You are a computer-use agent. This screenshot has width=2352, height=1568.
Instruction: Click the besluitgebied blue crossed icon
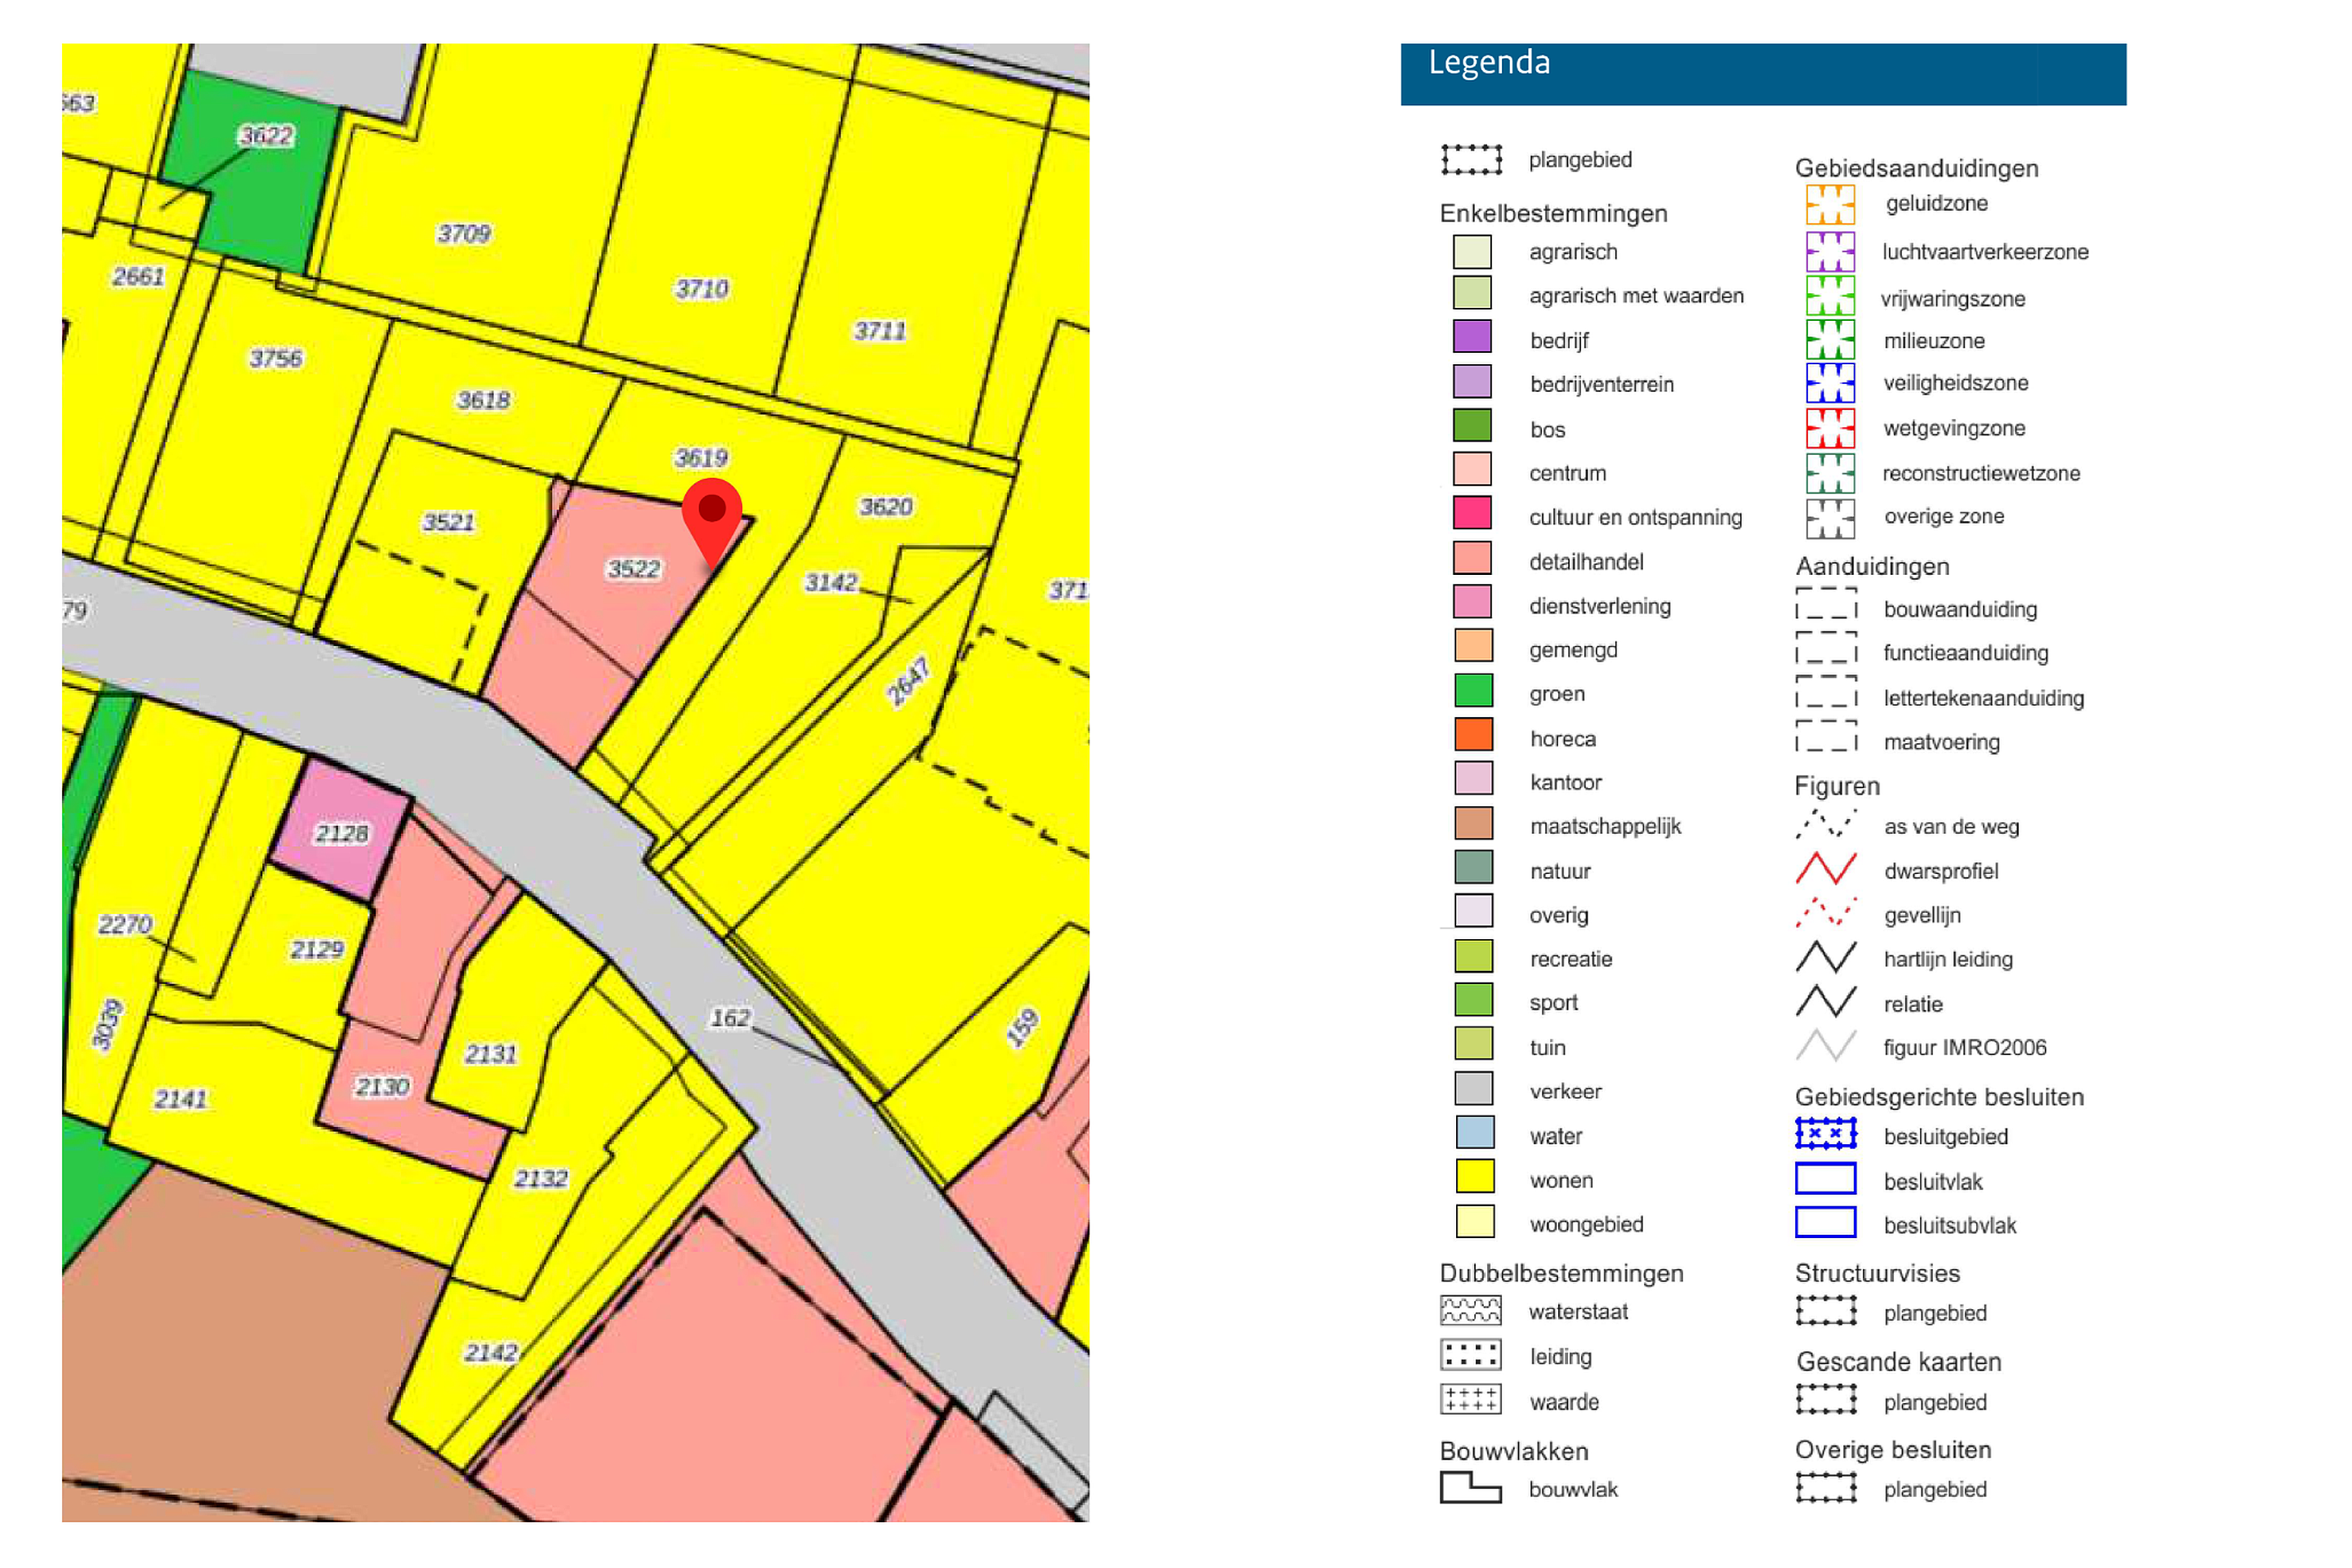(1826, 1134)
